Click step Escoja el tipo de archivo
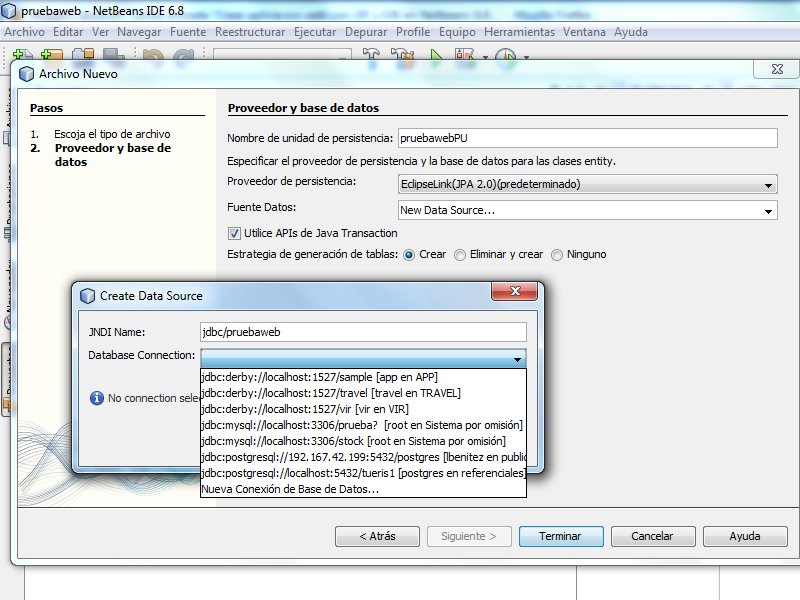800x600 pixels. pyautogui.click(x=112, y=134)
